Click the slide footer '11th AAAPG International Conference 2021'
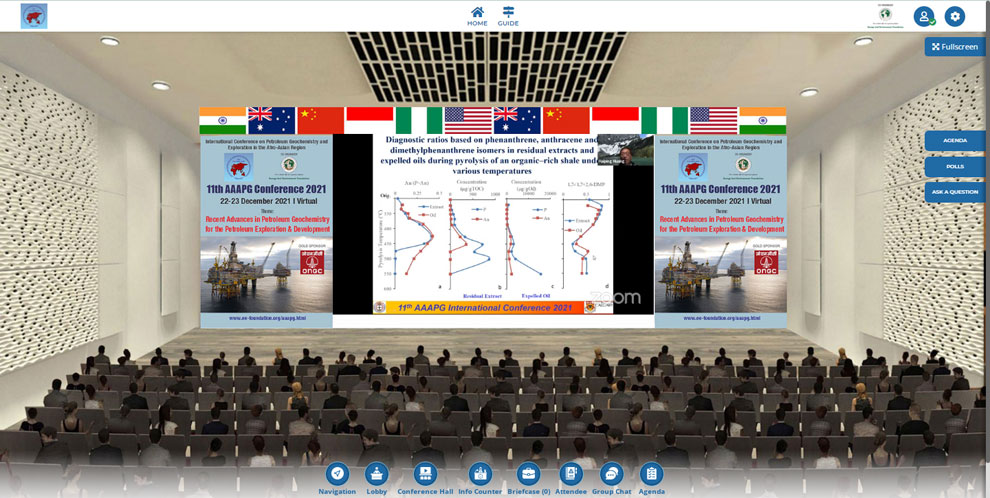Viewport: 990px width, 498px height. (x=484, y=308)
